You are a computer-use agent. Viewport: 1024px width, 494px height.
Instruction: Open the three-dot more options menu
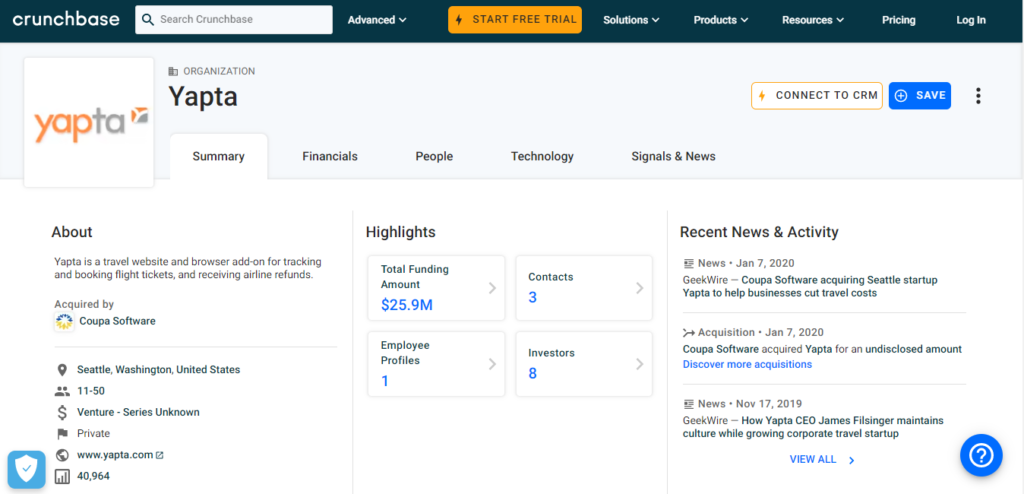(x=978, y=96)
